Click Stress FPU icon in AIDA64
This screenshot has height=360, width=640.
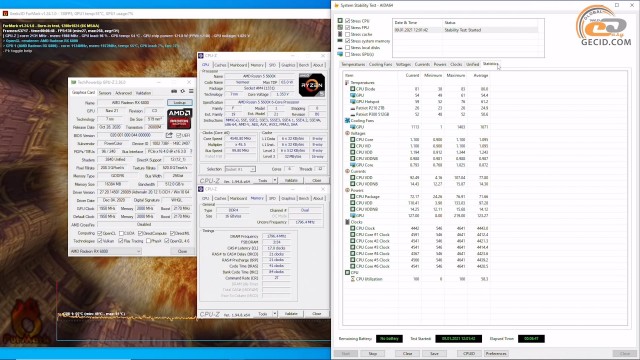coord(340,27)
